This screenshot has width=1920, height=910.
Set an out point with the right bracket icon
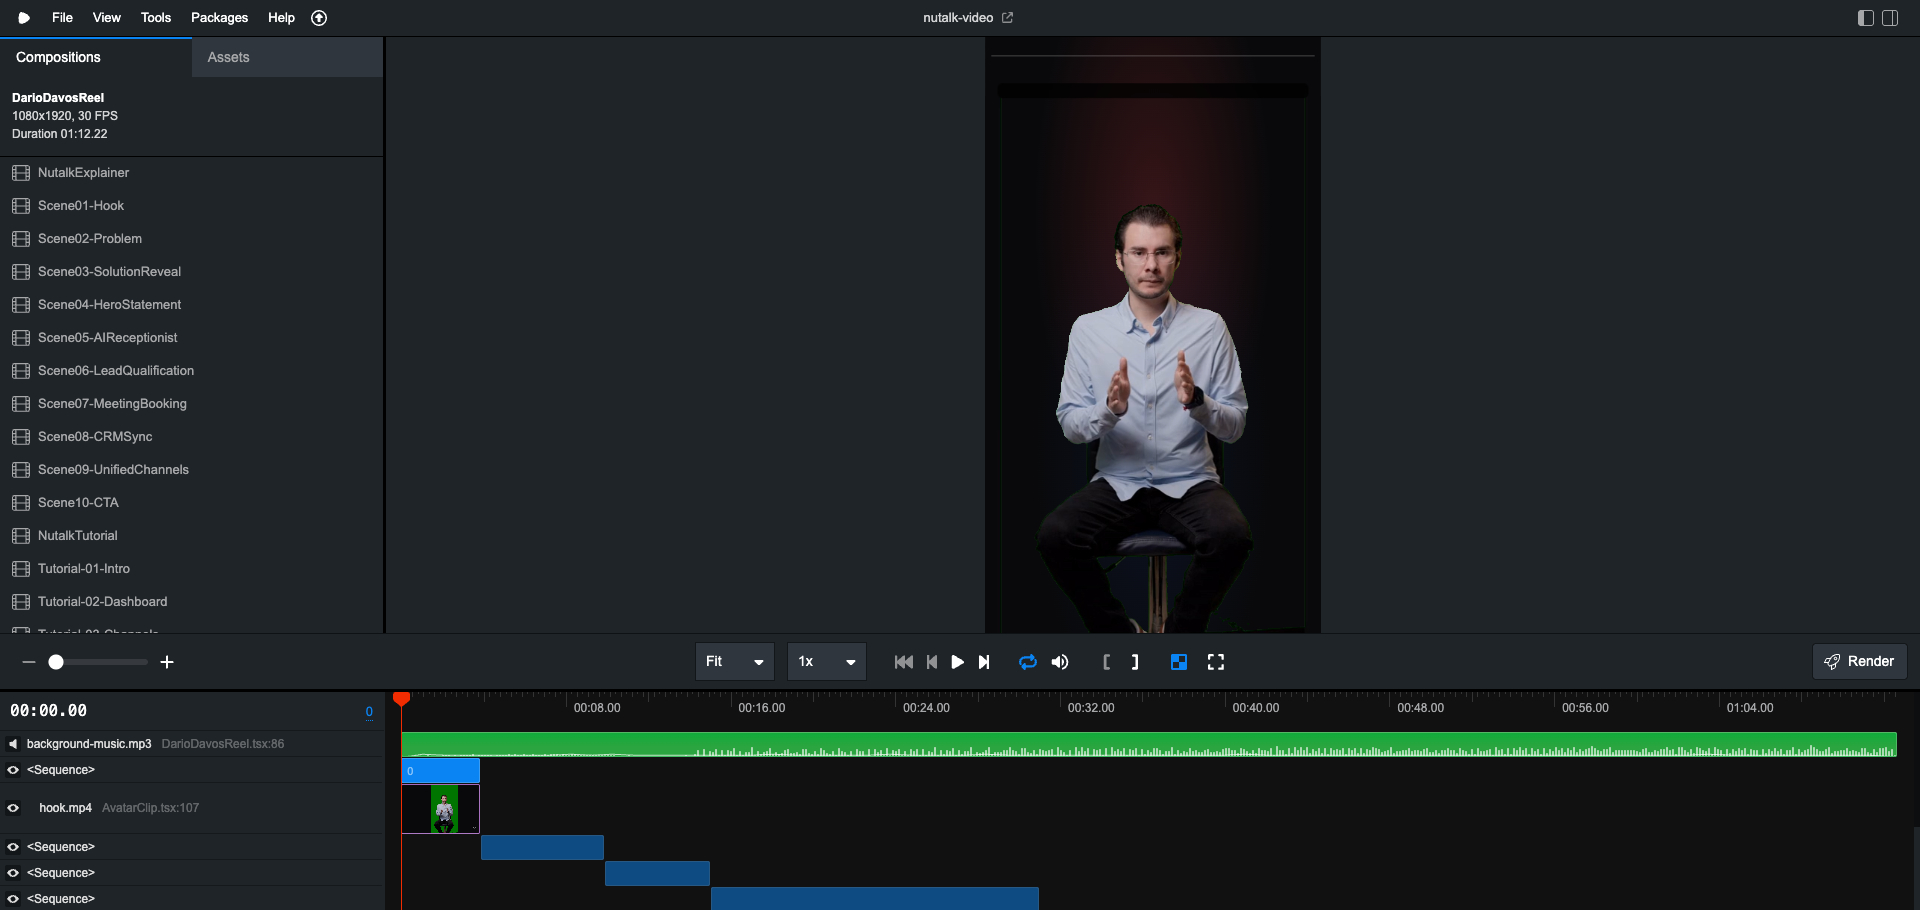[1134, 662]
